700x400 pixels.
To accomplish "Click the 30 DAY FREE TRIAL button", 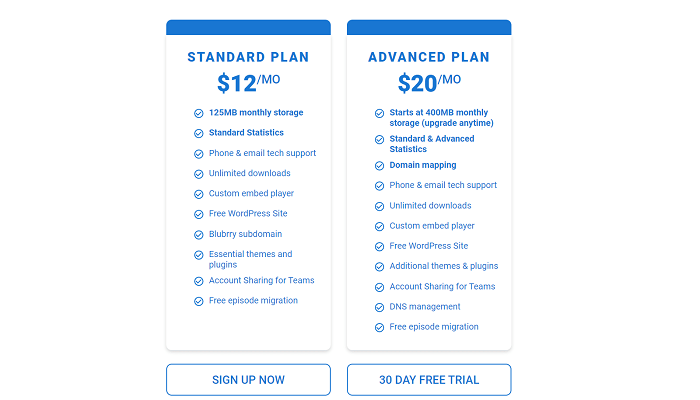I will pyautogui.click(x=429, y=380).
